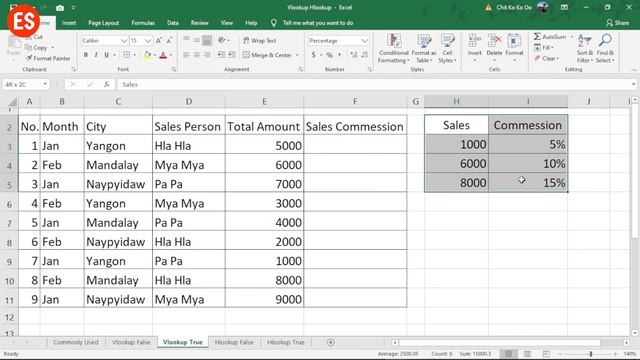Click the Select All corner triangle
The image size is (640, 360).
point(12,102)
